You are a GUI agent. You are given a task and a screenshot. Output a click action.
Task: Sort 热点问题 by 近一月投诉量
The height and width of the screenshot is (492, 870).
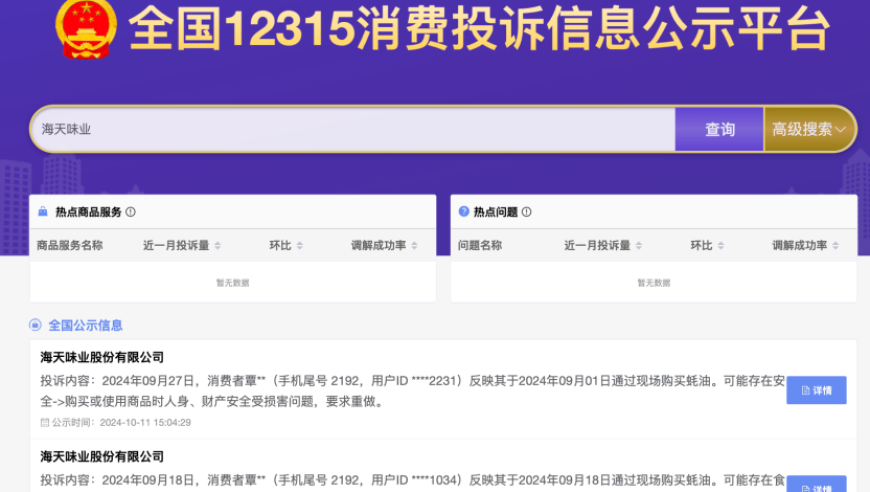[x=639, y=246]
